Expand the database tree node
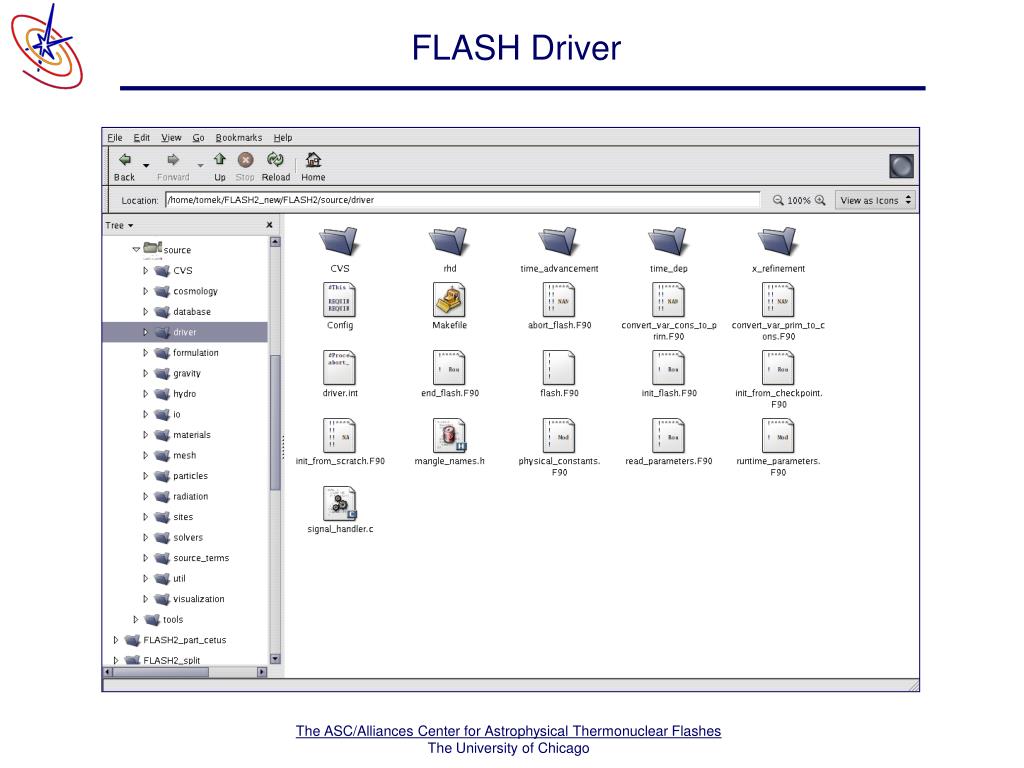The height and width of the screenshot is (768, 1024). click(146, 312)
